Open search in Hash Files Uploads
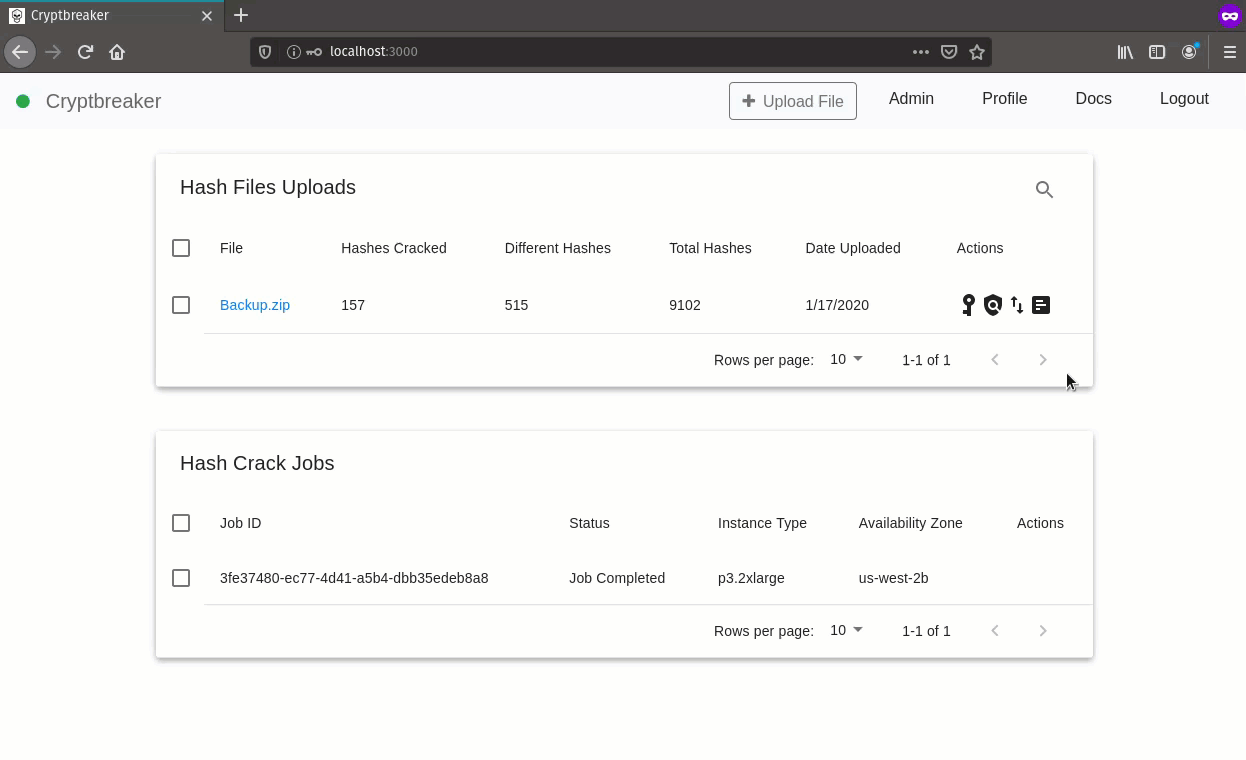Screen dimensions: 1246x760 tap(1044, 189)
